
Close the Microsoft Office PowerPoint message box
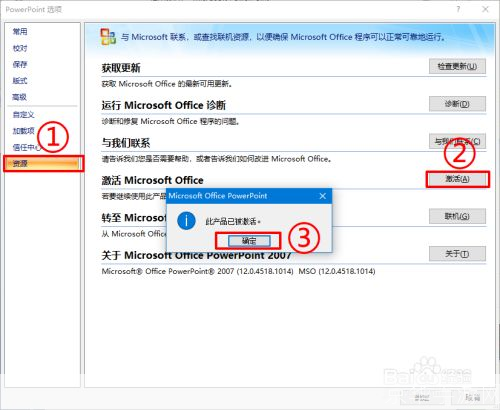tap(322, 196)
